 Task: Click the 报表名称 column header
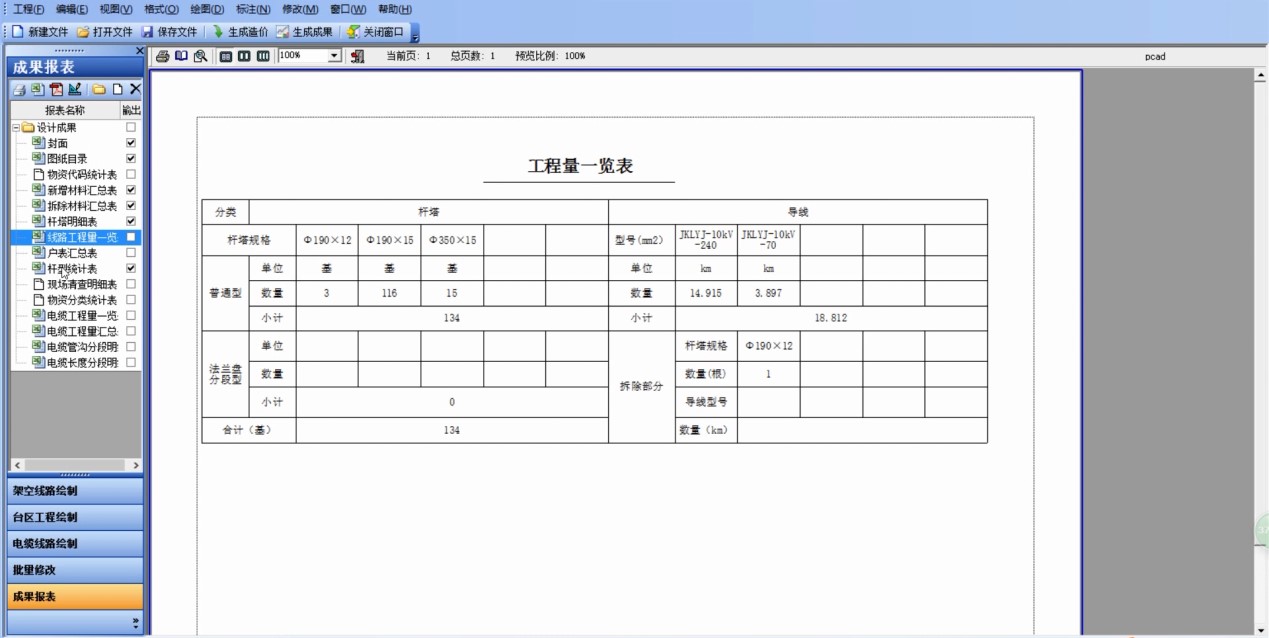click(65, 110)
